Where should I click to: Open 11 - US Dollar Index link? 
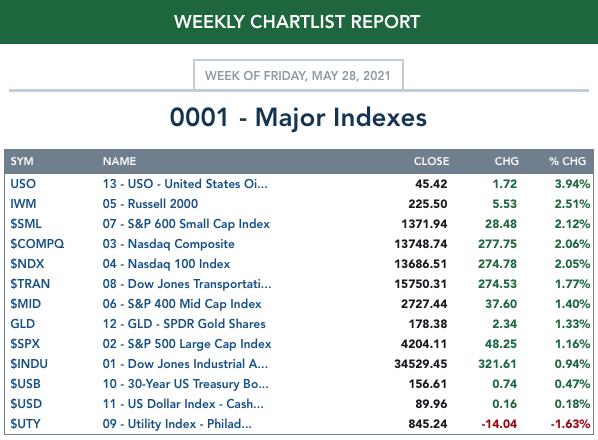click(x=183, y=404)
